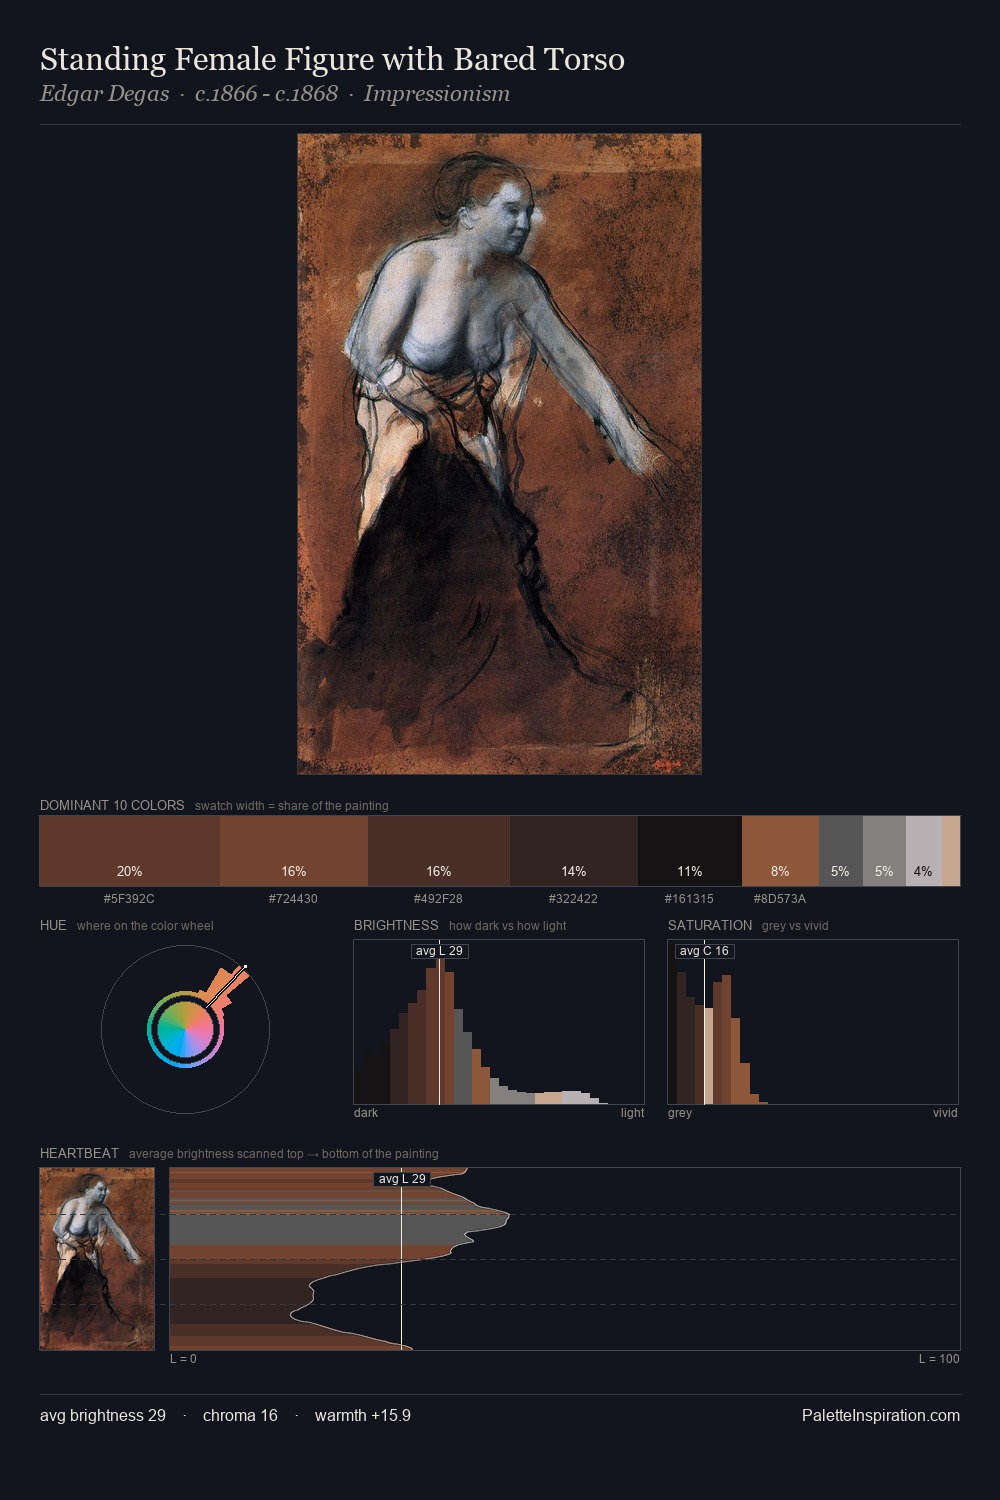Click the 'L = 0' axis label

183,1359
